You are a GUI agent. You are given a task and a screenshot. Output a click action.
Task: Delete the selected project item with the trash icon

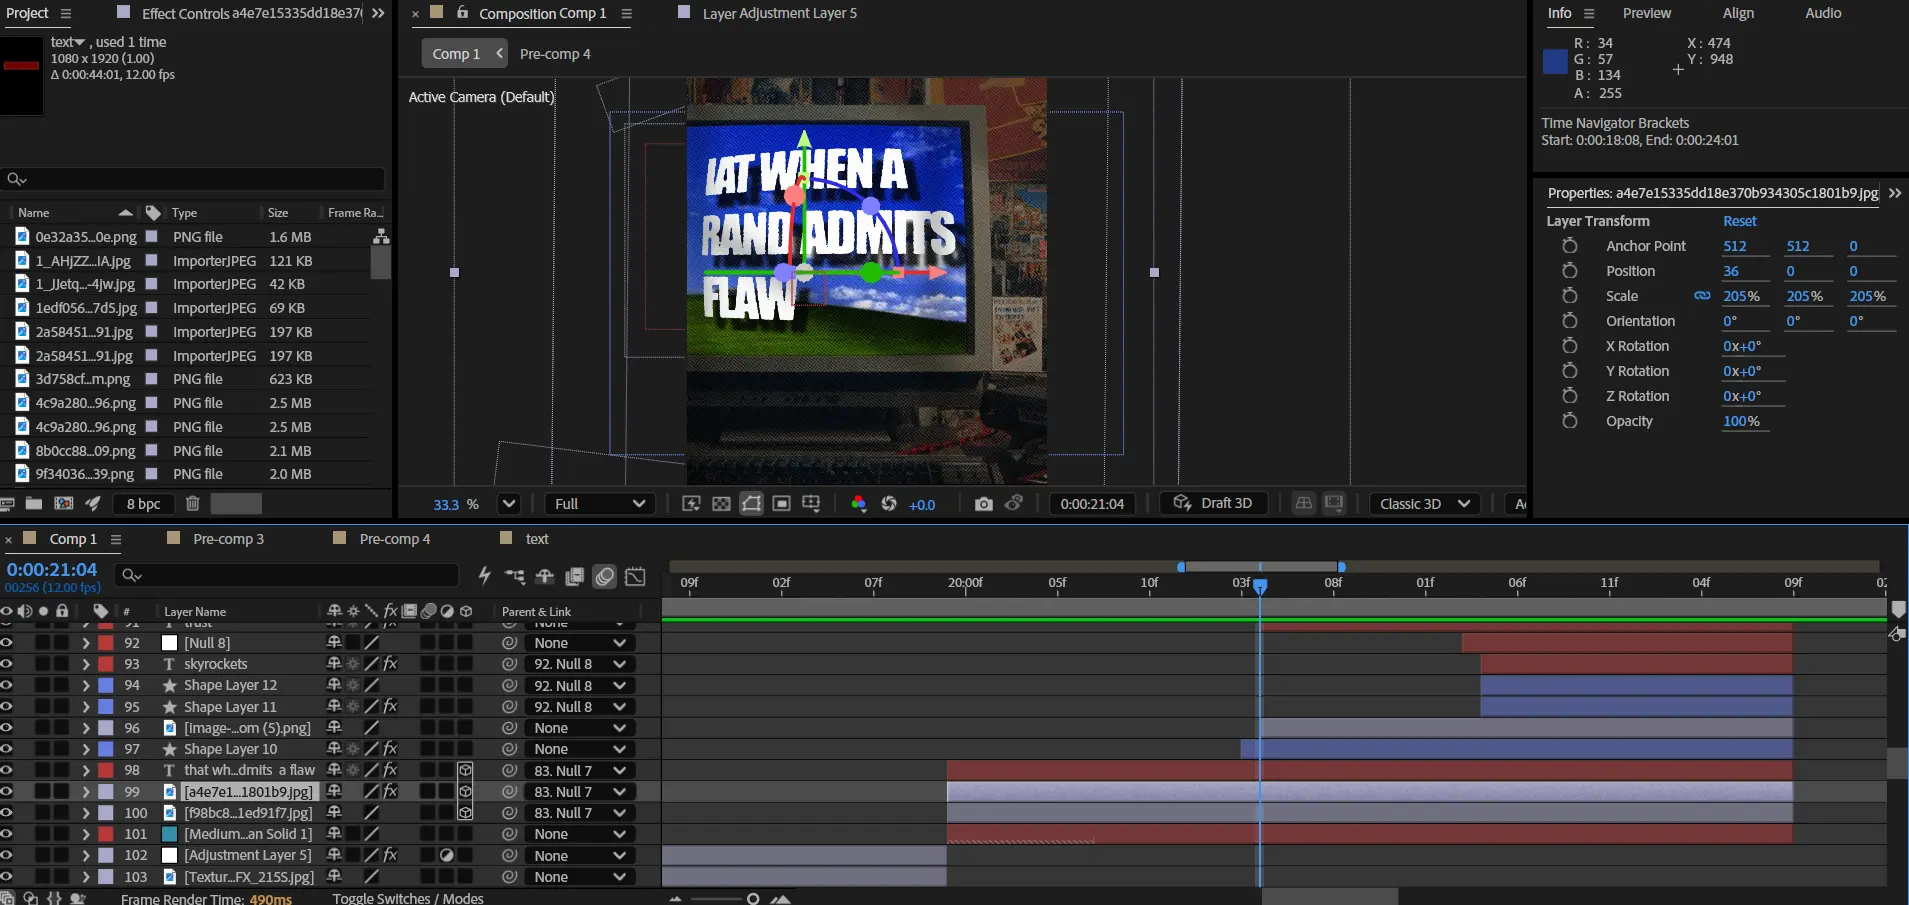(193, 504)
